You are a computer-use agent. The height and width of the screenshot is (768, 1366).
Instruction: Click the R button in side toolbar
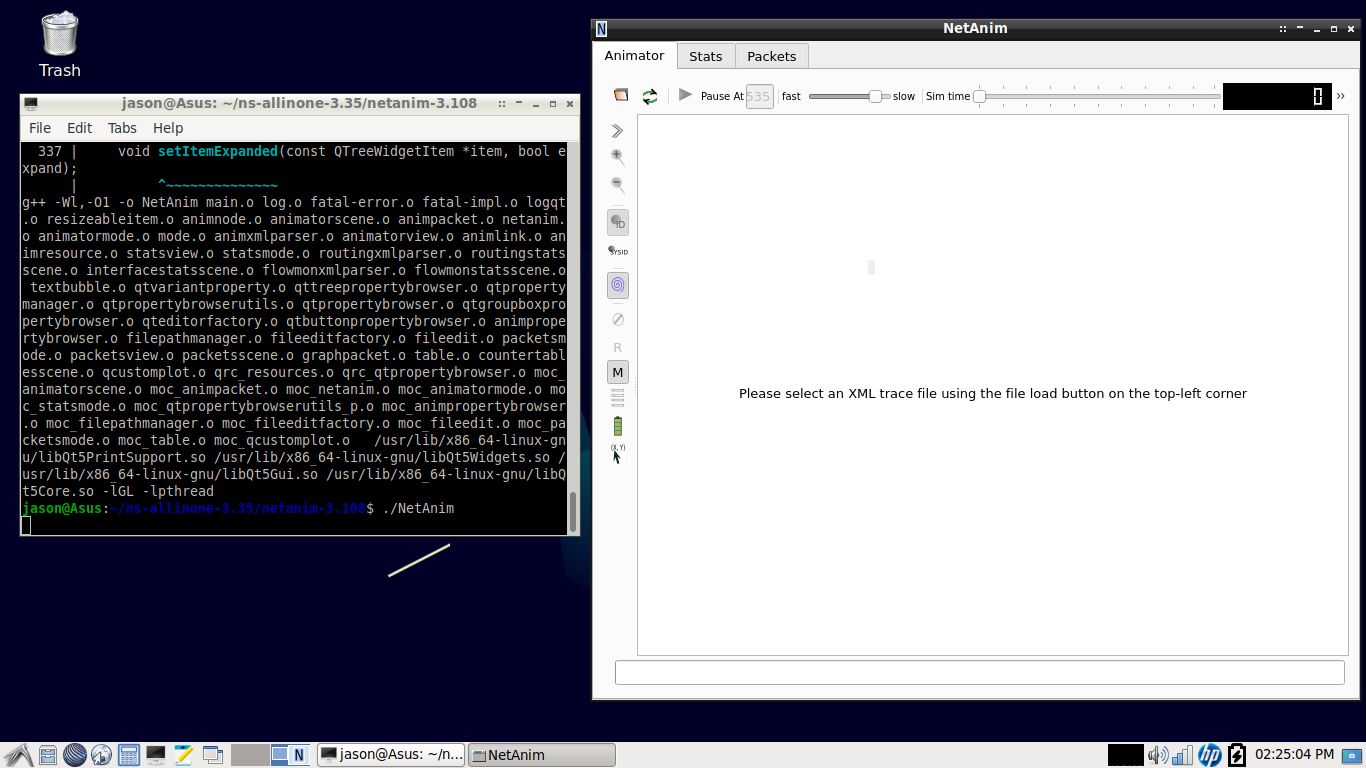[618, 347]
